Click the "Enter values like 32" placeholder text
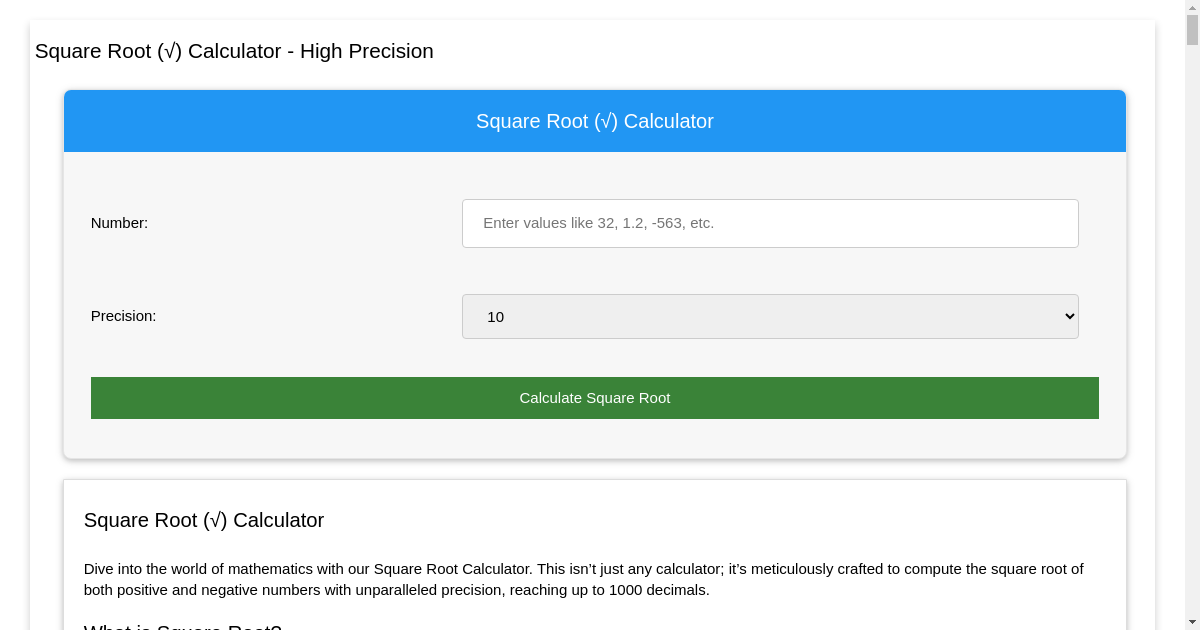This screenshot has width=1200, height=630. (x=598, y=223)
